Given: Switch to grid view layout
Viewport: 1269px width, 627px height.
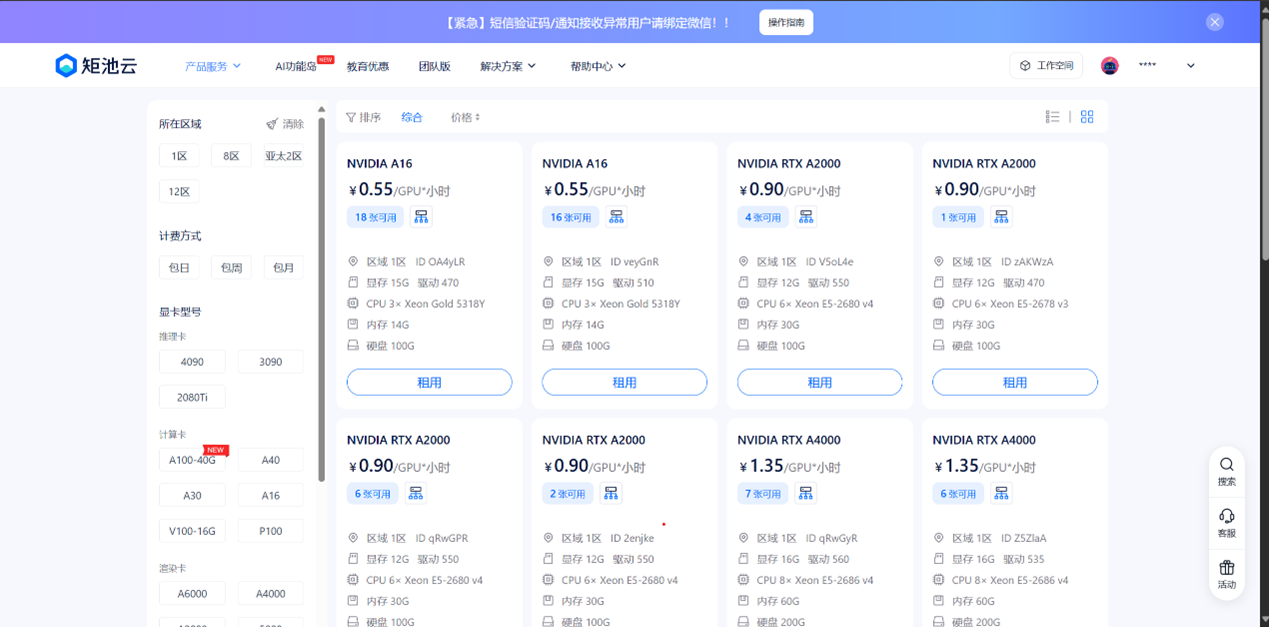Looking at the screenshot, I should coord(1087,117).
